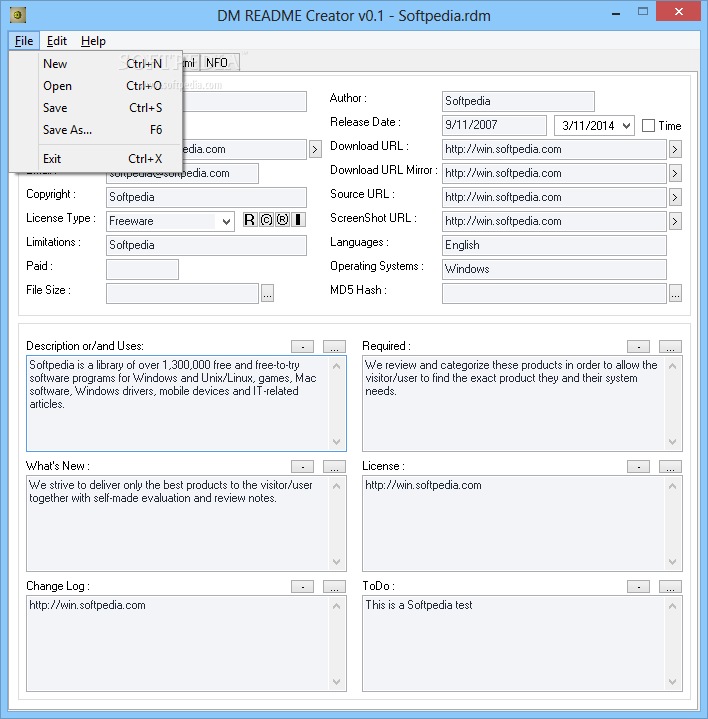Insert the registered ® symbol

click(x=282, y=220)
